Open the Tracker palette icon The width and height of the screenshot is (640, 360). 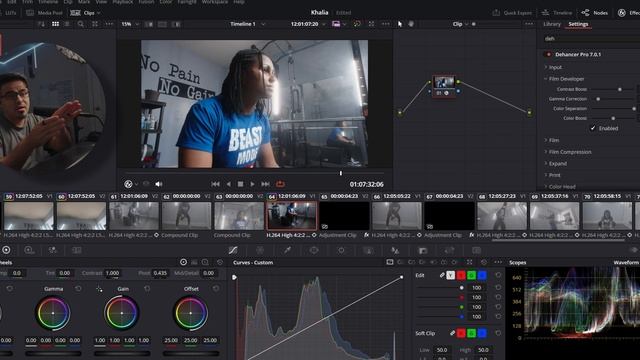(x=341, y=250)
